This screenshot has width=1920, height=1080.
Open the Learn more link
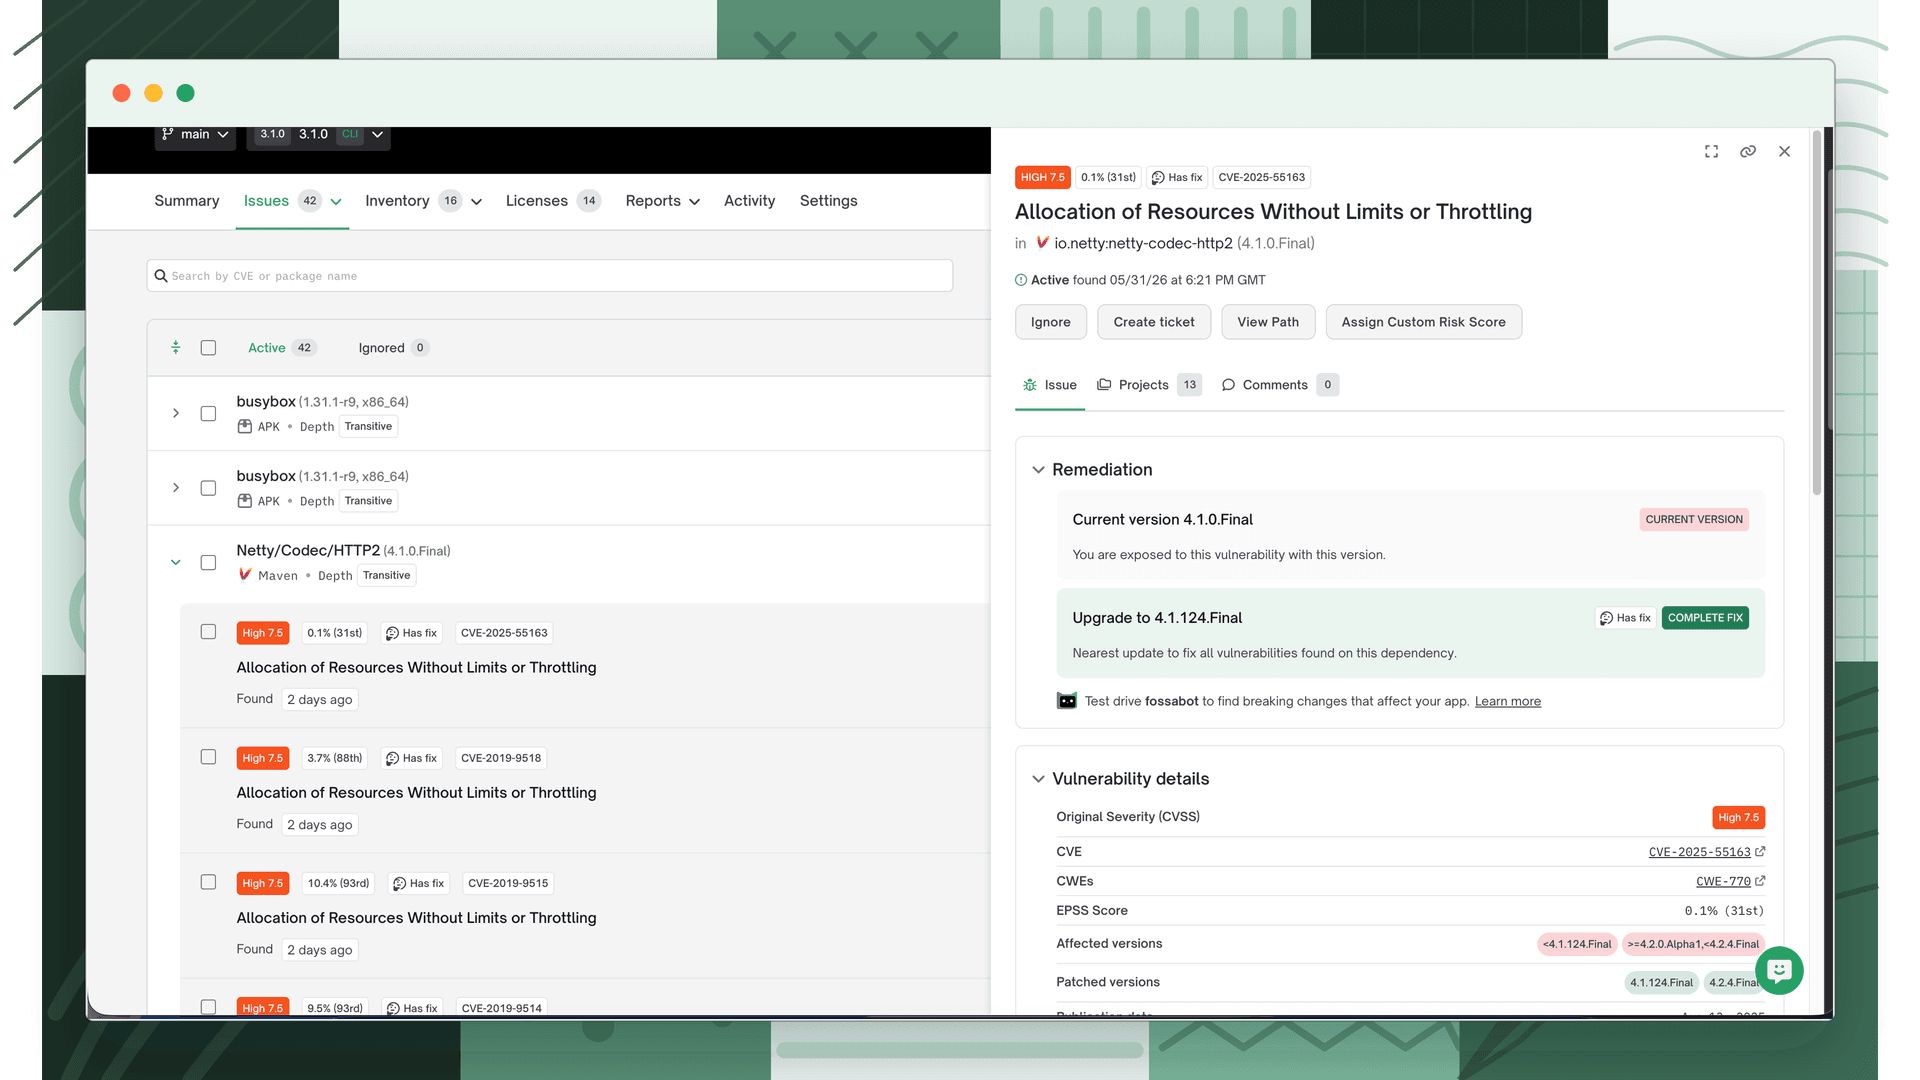pos(1507,701)
